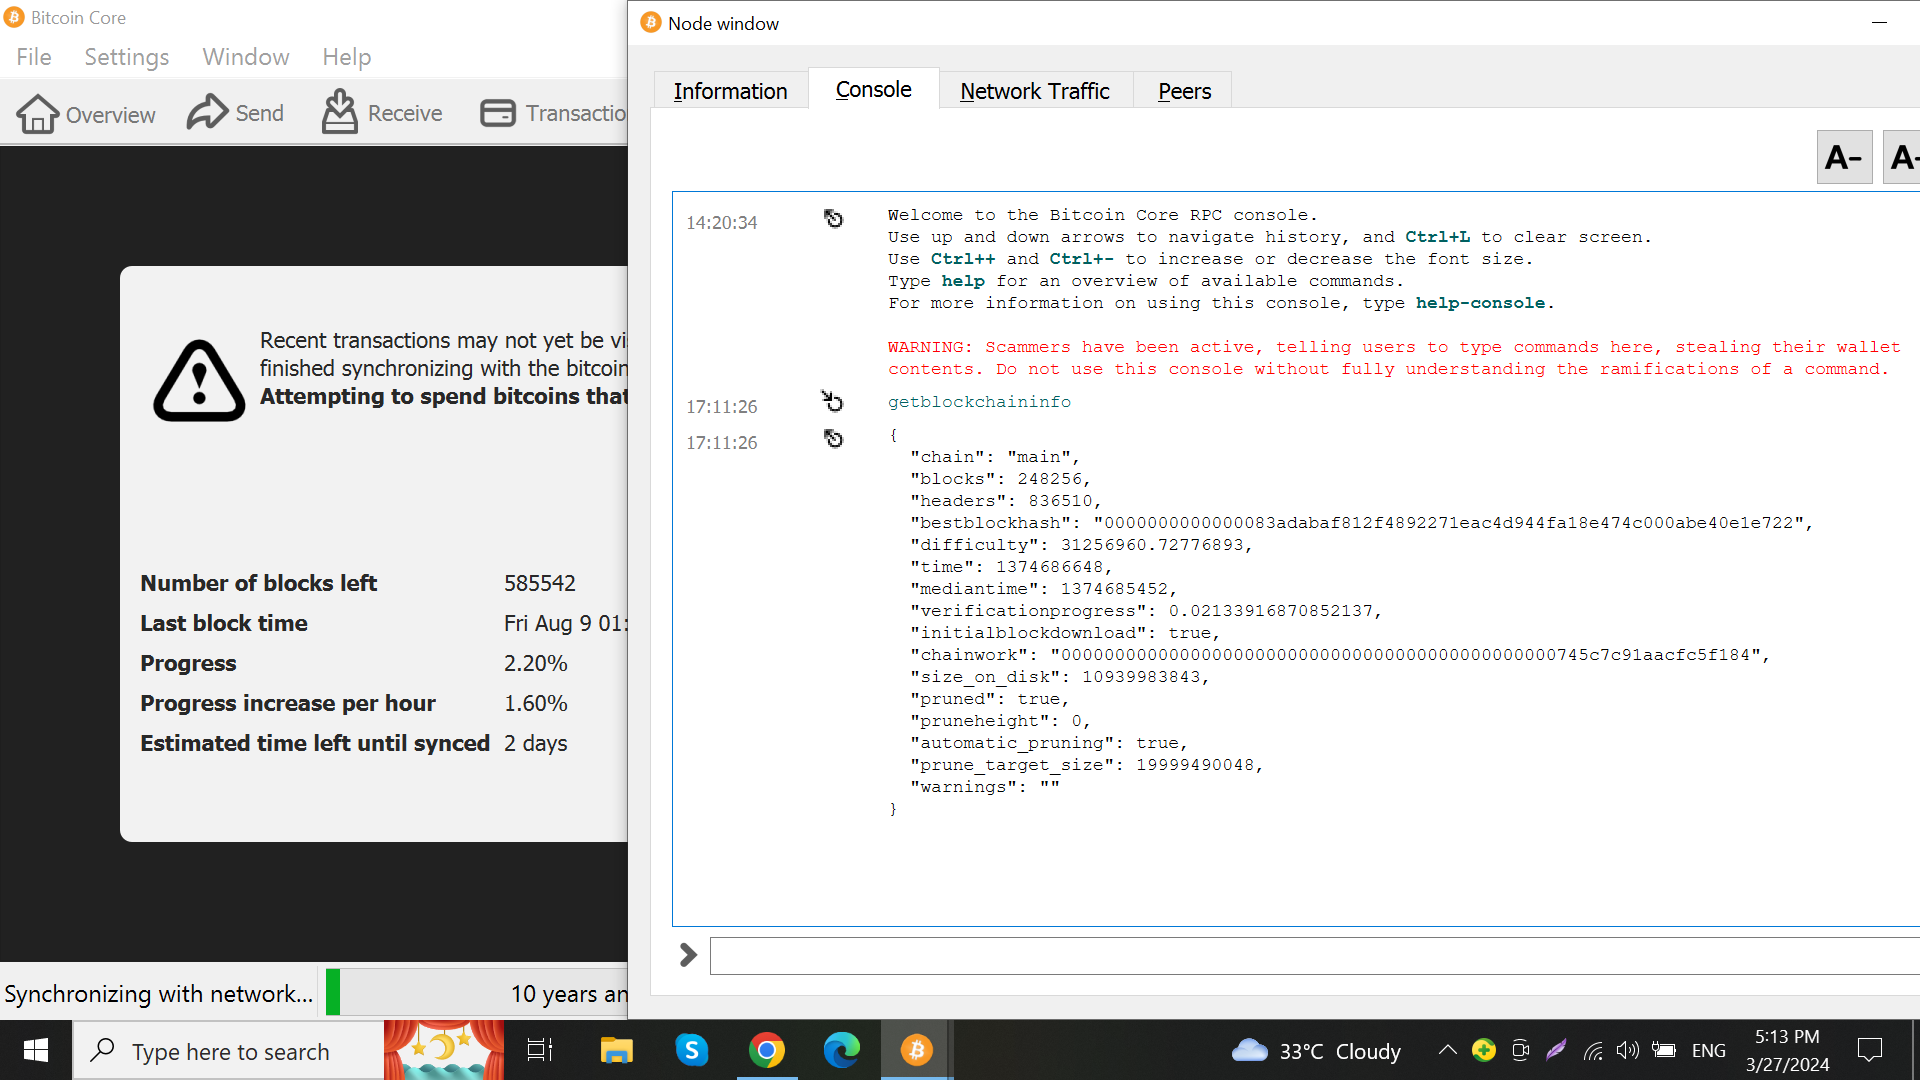Open the Settings menu
Image resolution: width=1920 pixels, height=1080 pixels.
click(x=126, y=57)
